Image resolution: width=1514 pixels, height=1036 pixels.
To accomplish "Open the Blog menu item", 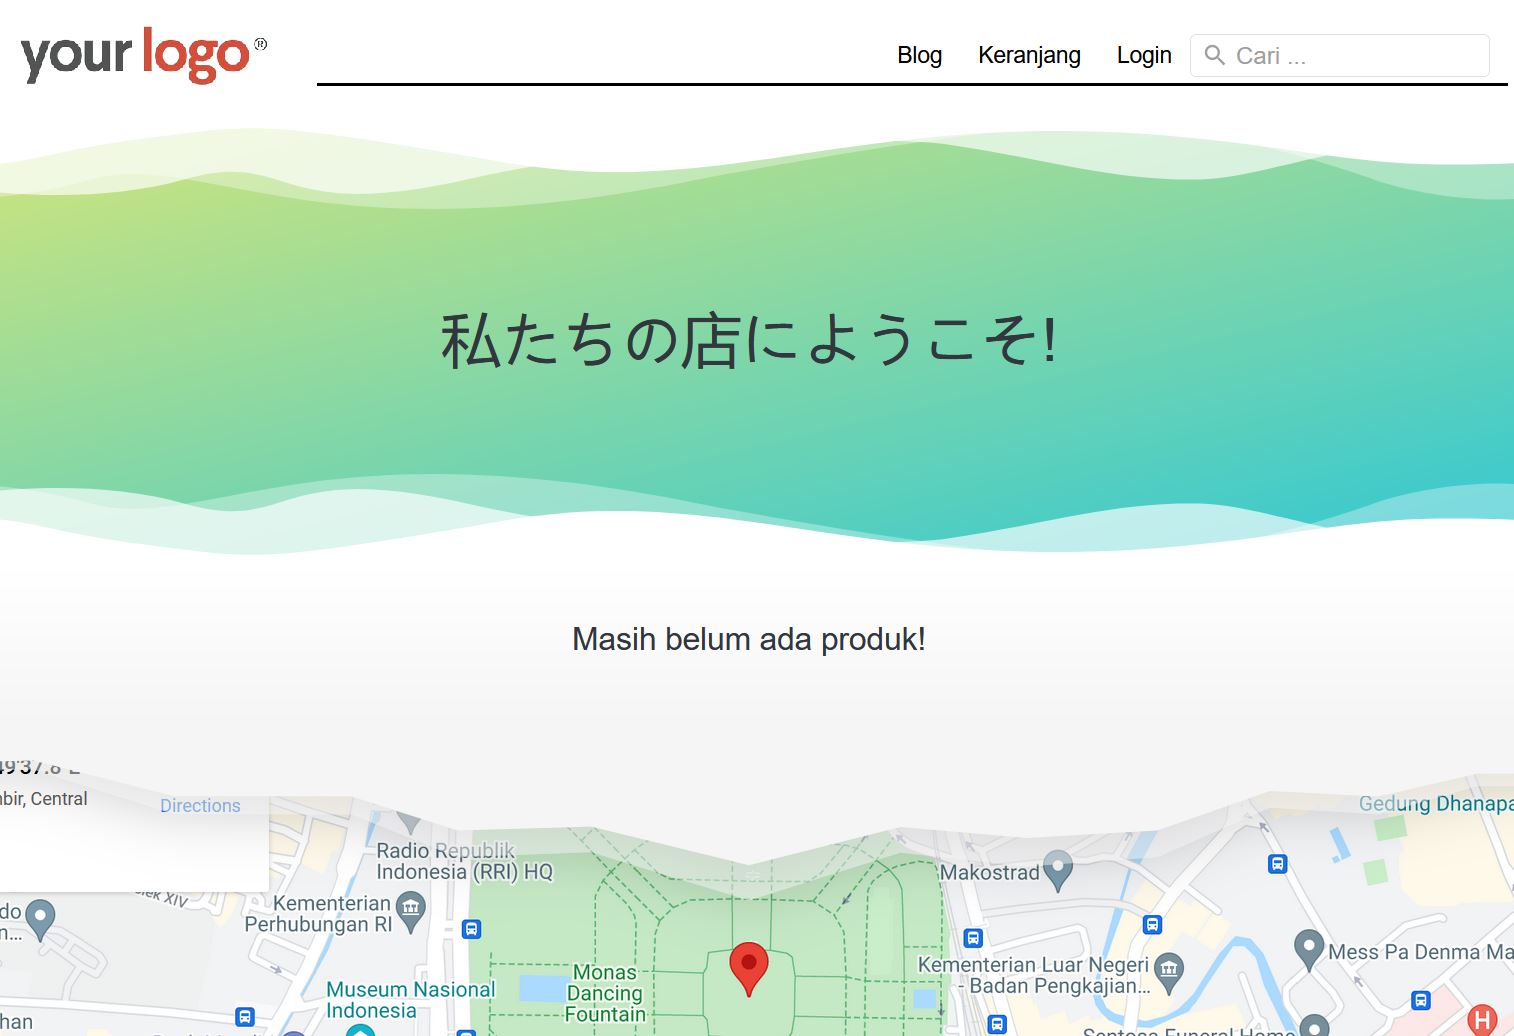I will tap(919, 55).
